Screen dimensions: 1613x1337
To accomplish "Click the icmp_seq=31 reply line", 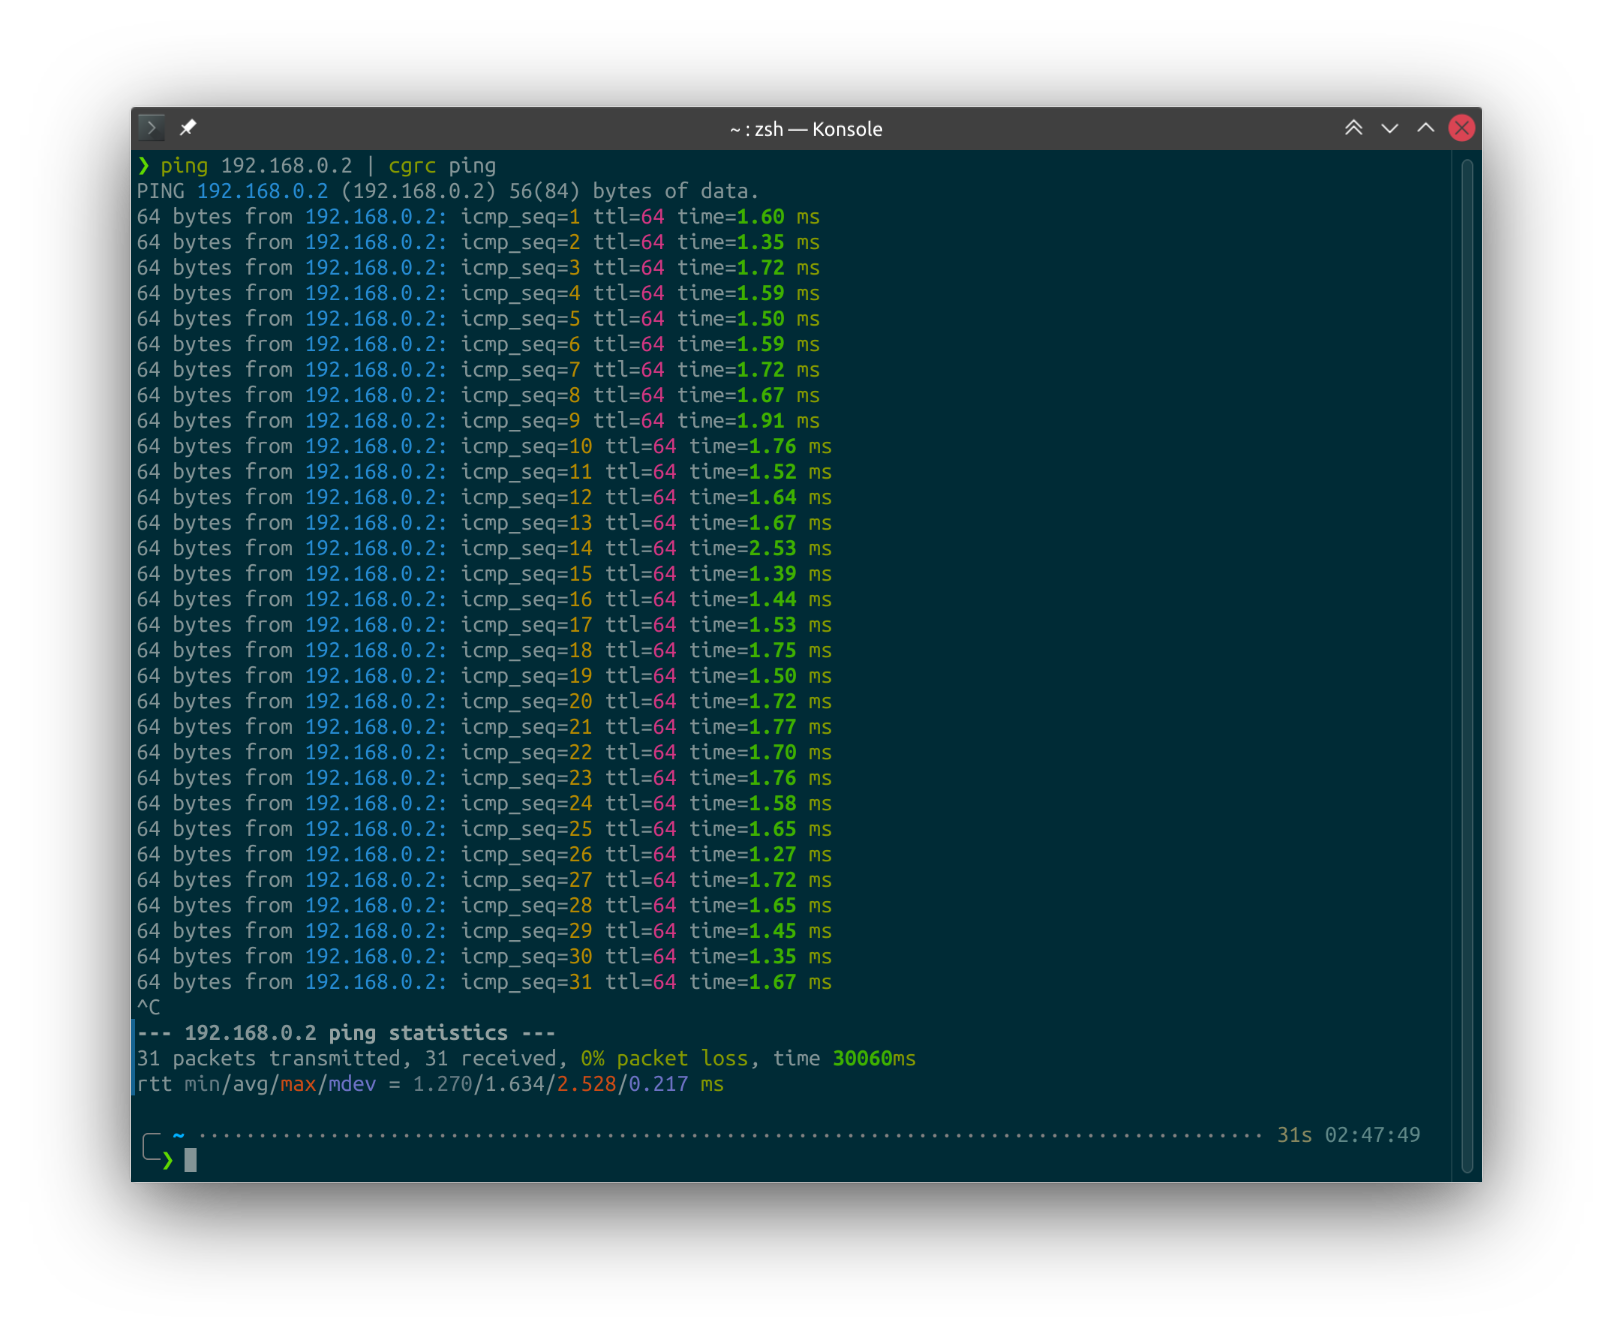I will point(484,982).
